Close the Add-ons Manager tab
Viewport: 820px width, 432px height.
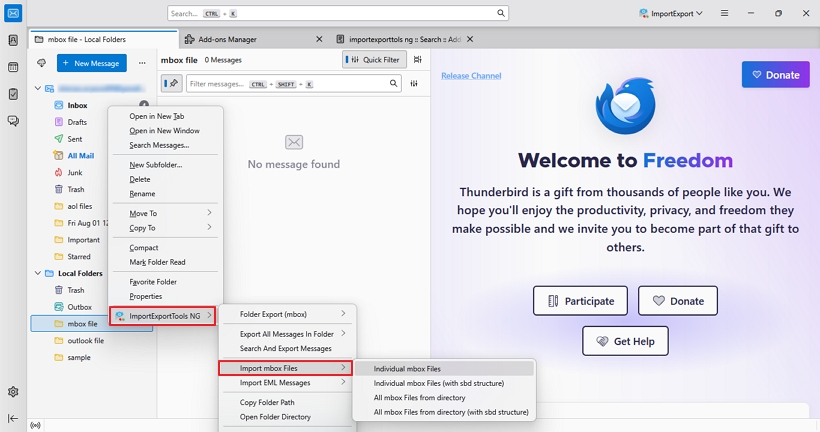click(319, 39)
